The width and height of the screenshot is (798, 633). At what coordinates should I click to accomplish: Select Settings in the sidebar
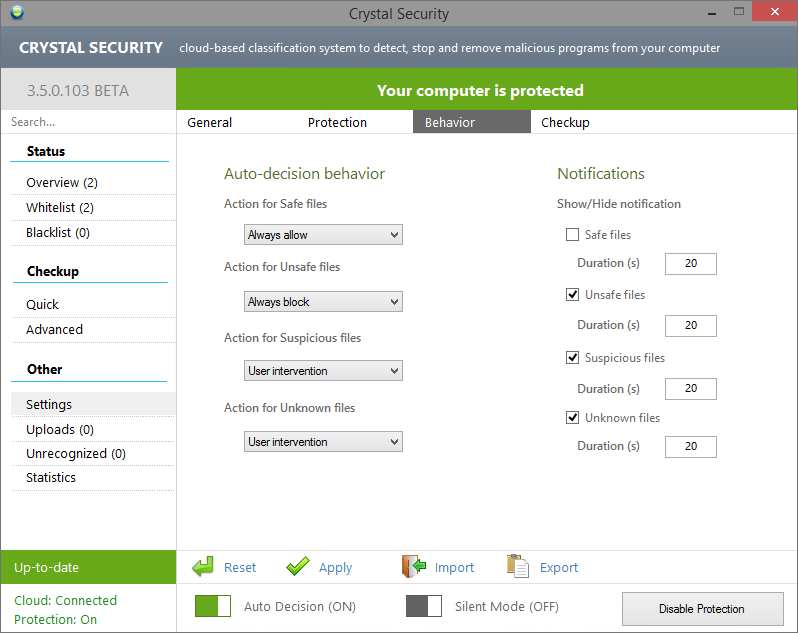click(93, 404)
